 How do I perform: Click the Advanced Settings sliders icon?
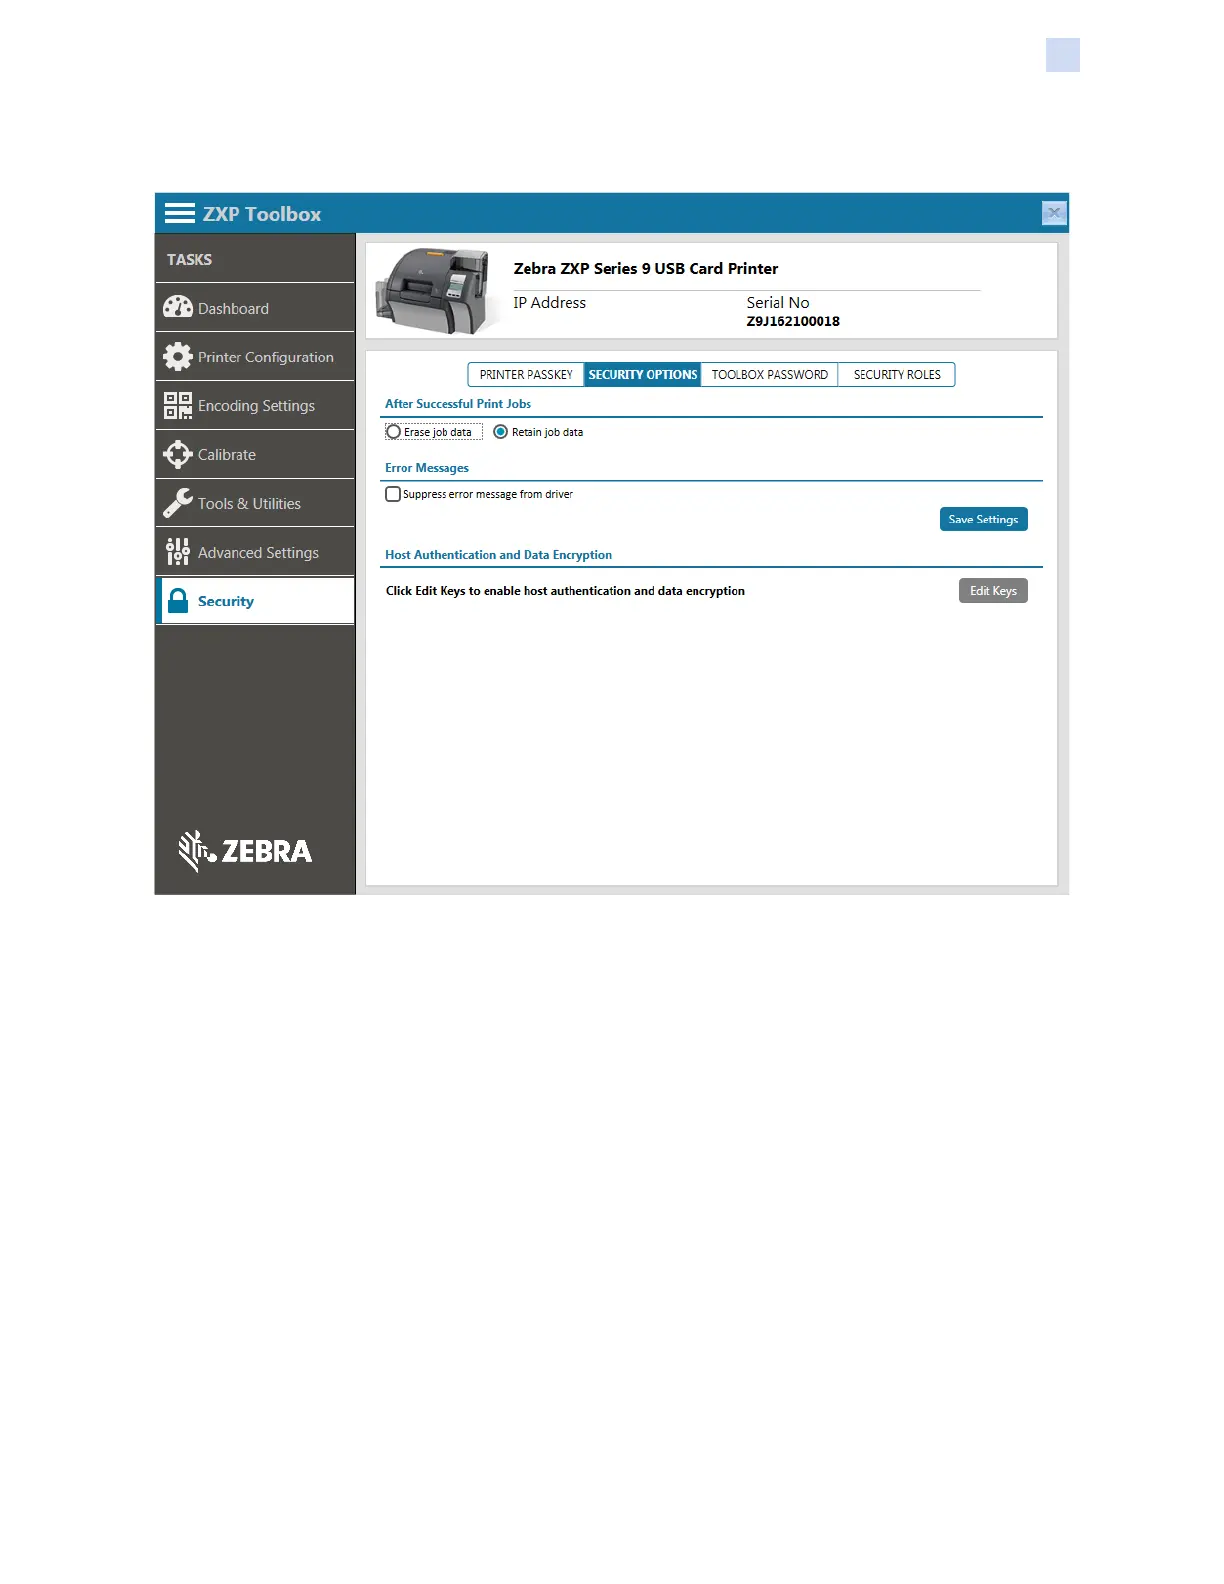tap(178, 552)
